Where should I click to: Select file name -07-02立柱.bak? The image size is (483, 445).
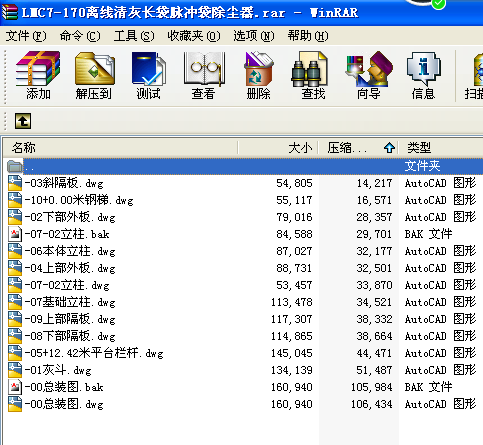(x=67, y=234)
